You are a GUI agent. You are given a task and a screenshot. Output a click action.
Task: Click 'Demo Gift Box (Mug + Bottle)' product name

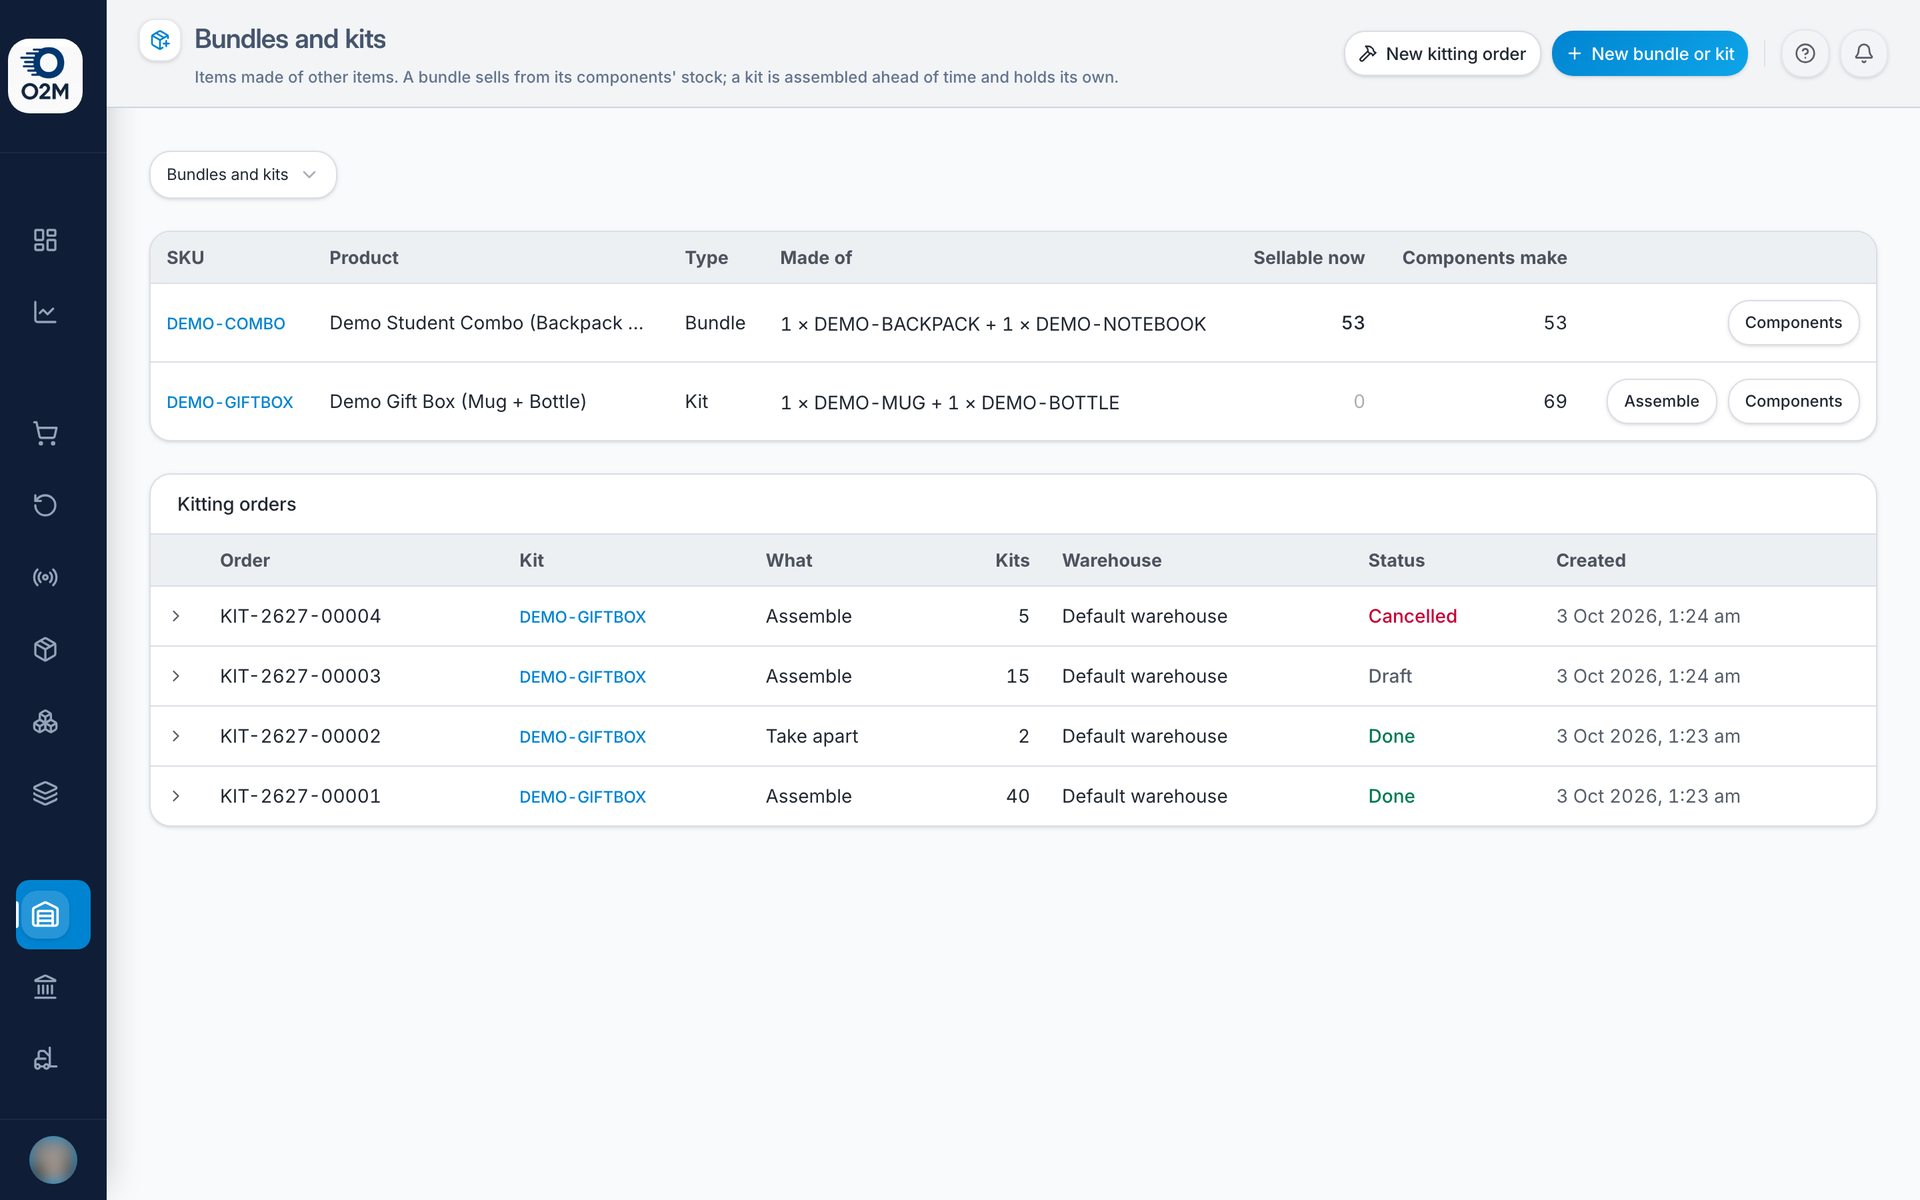(x=458, y=401)
